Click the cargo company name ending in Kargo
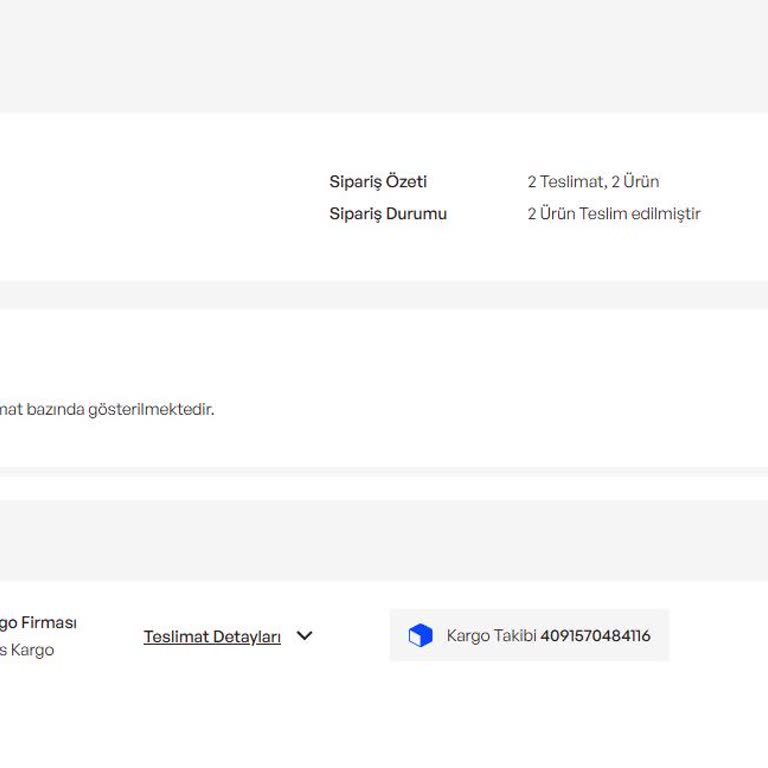 pos(27,650)
